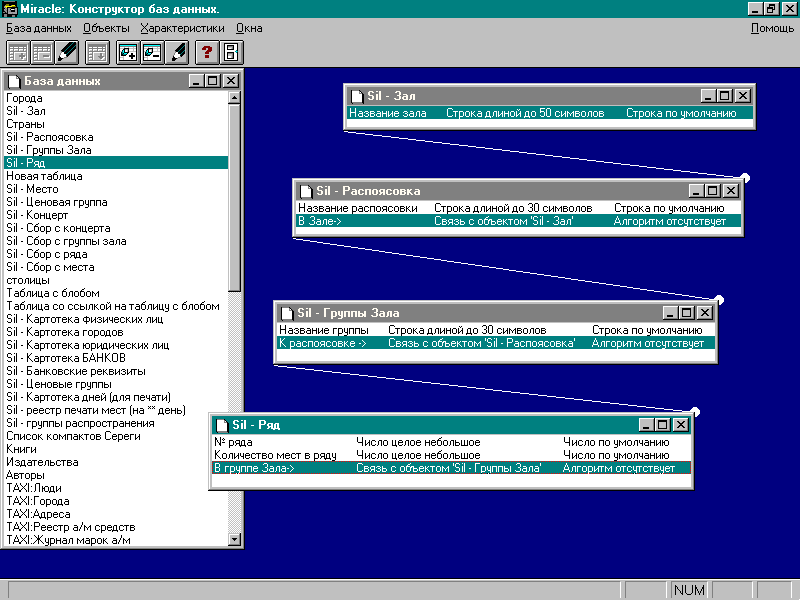Open the 'База данных' menu
800x600 pixels.
(39, 28)
